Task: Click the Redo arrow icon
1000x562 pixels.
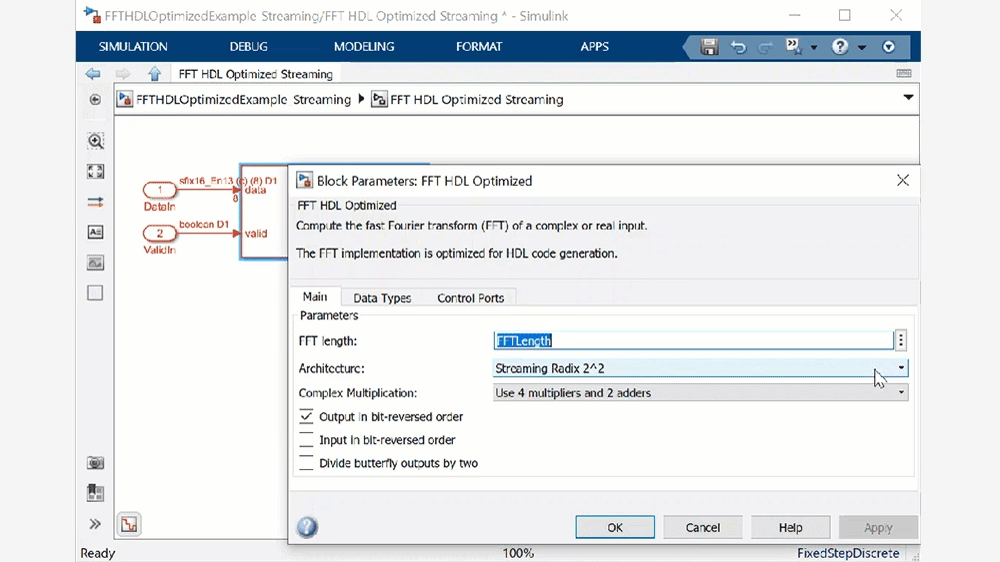Action: [765, 47]
